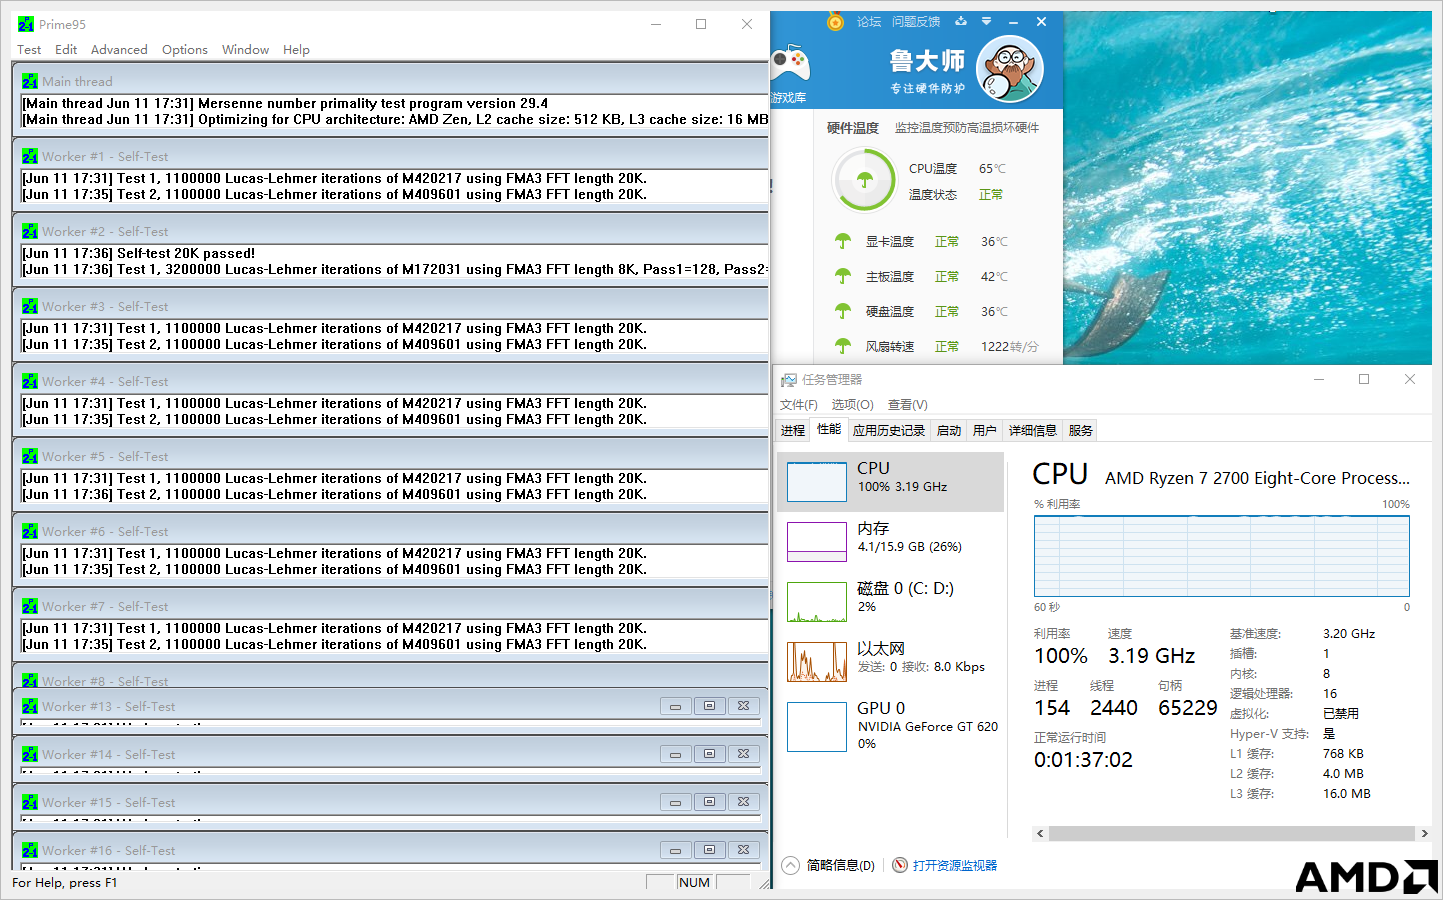Screen dimensions: 1443x900
Task: Click the 打开资源监视器 link
Action: click(x=955, y=865)
